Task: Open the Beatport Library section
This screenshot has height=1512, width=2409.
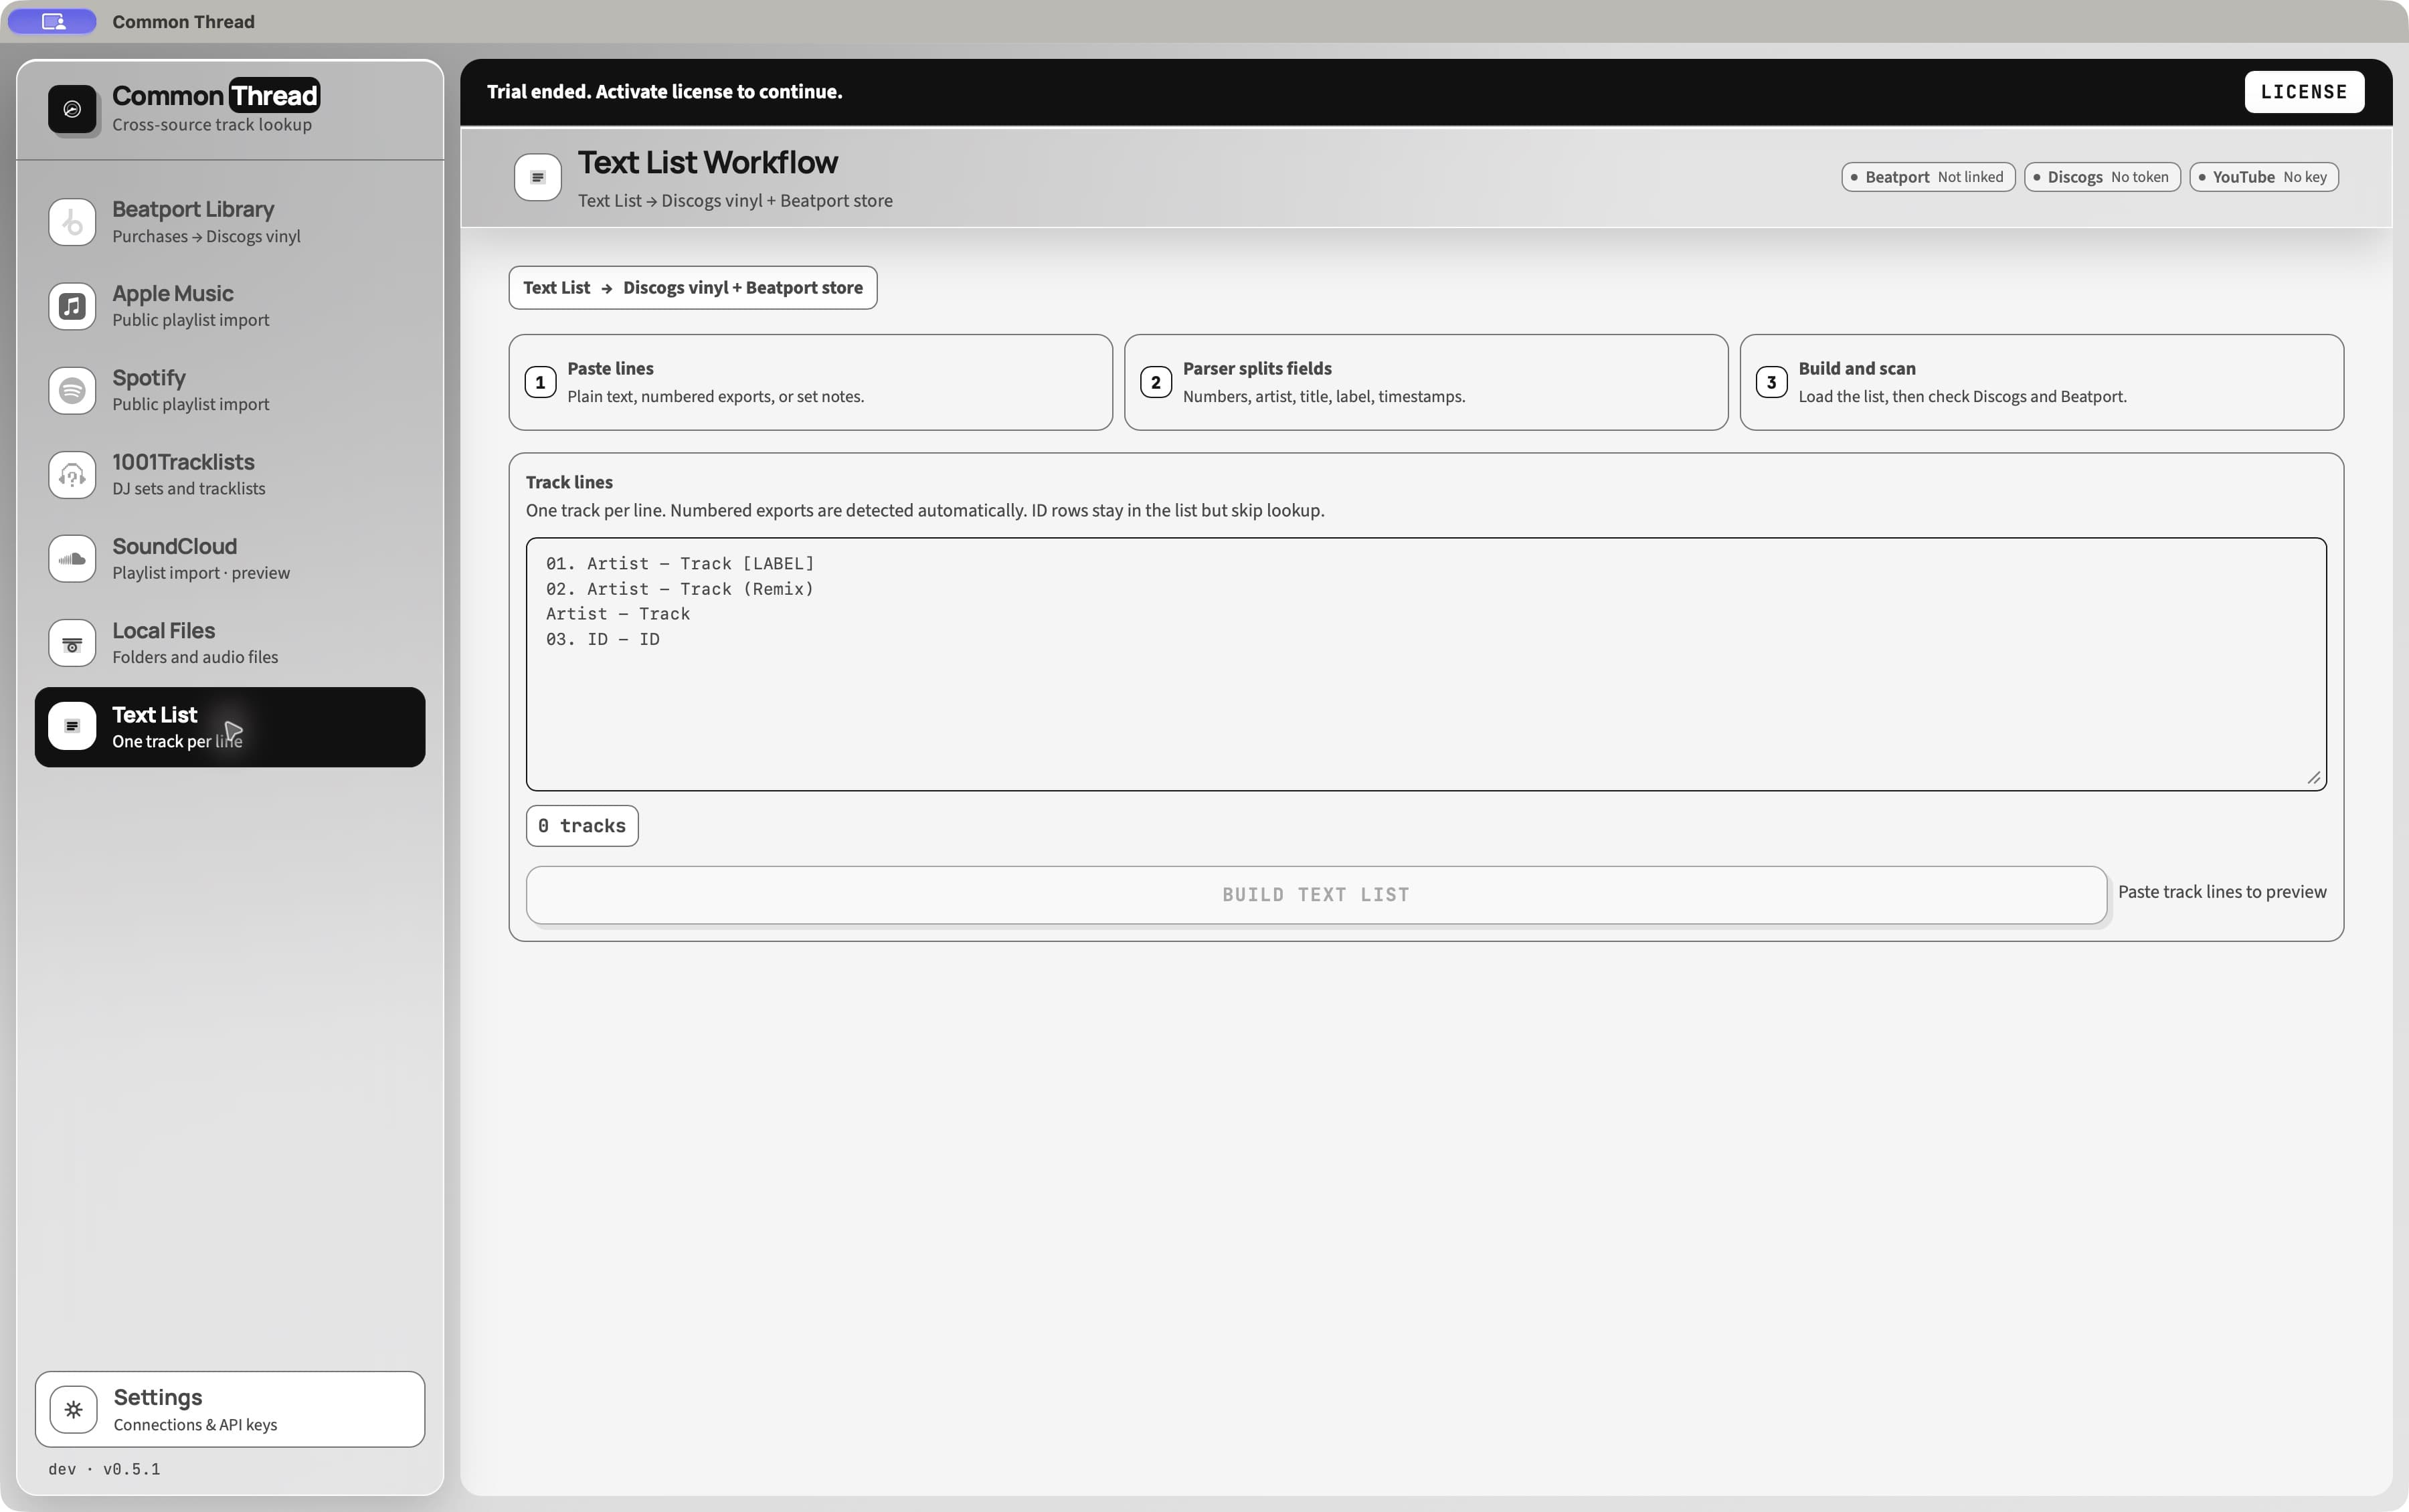Action: click(x=230, y=222)
